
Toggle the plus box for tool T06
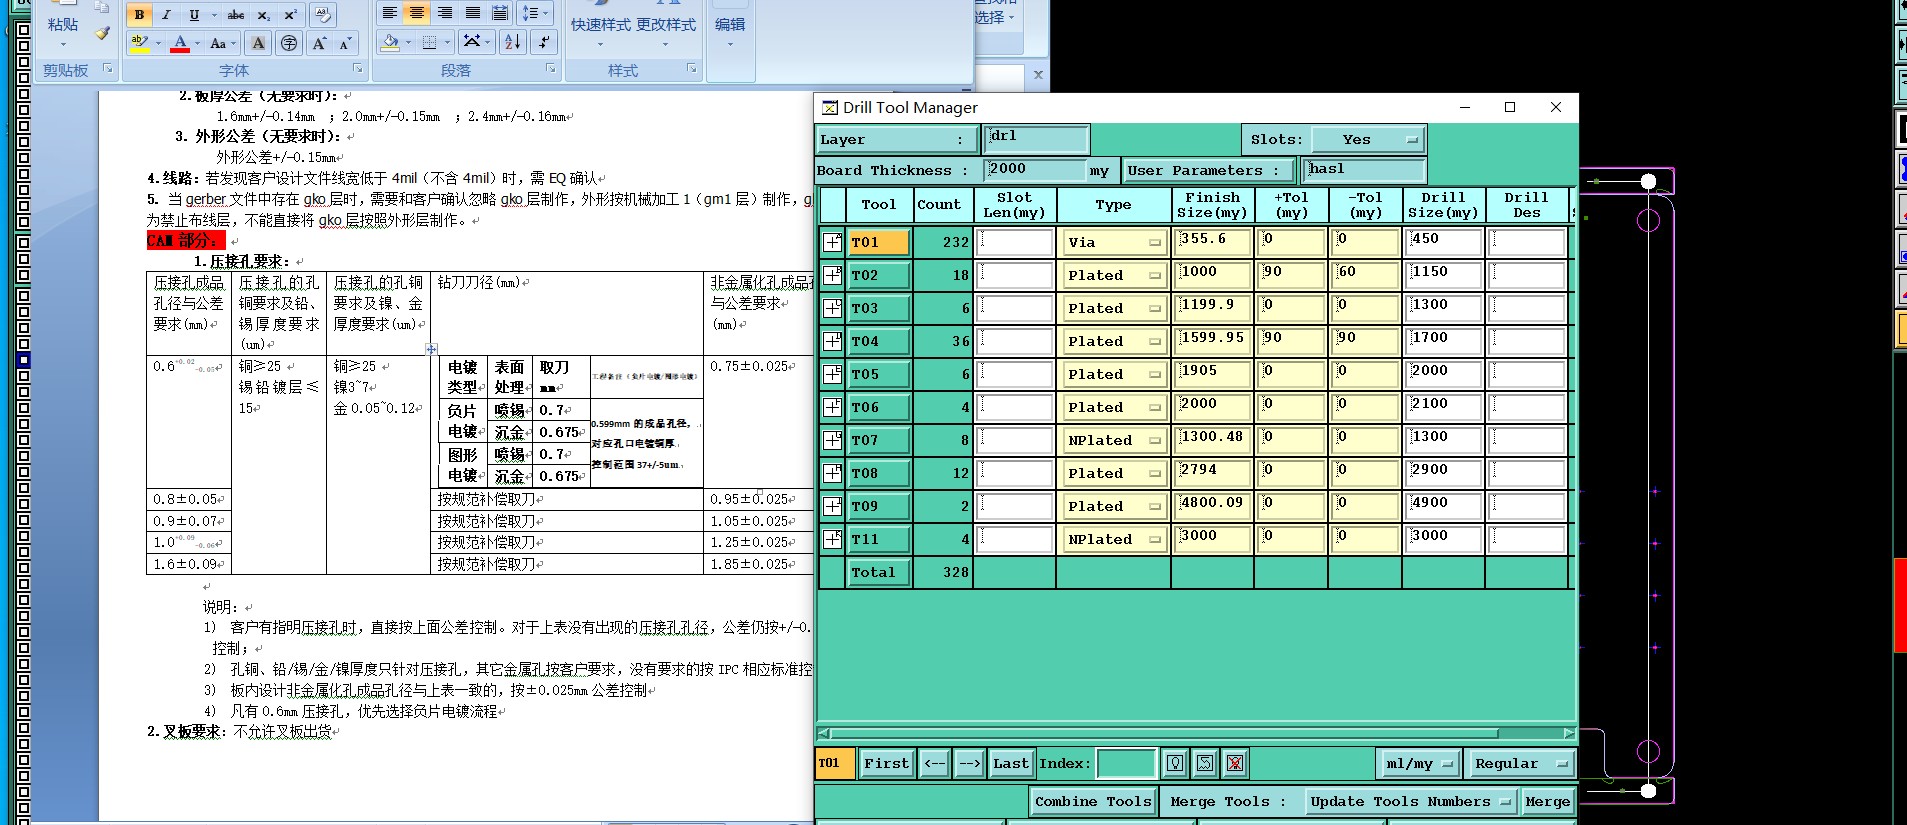click(x=832, y=407)
